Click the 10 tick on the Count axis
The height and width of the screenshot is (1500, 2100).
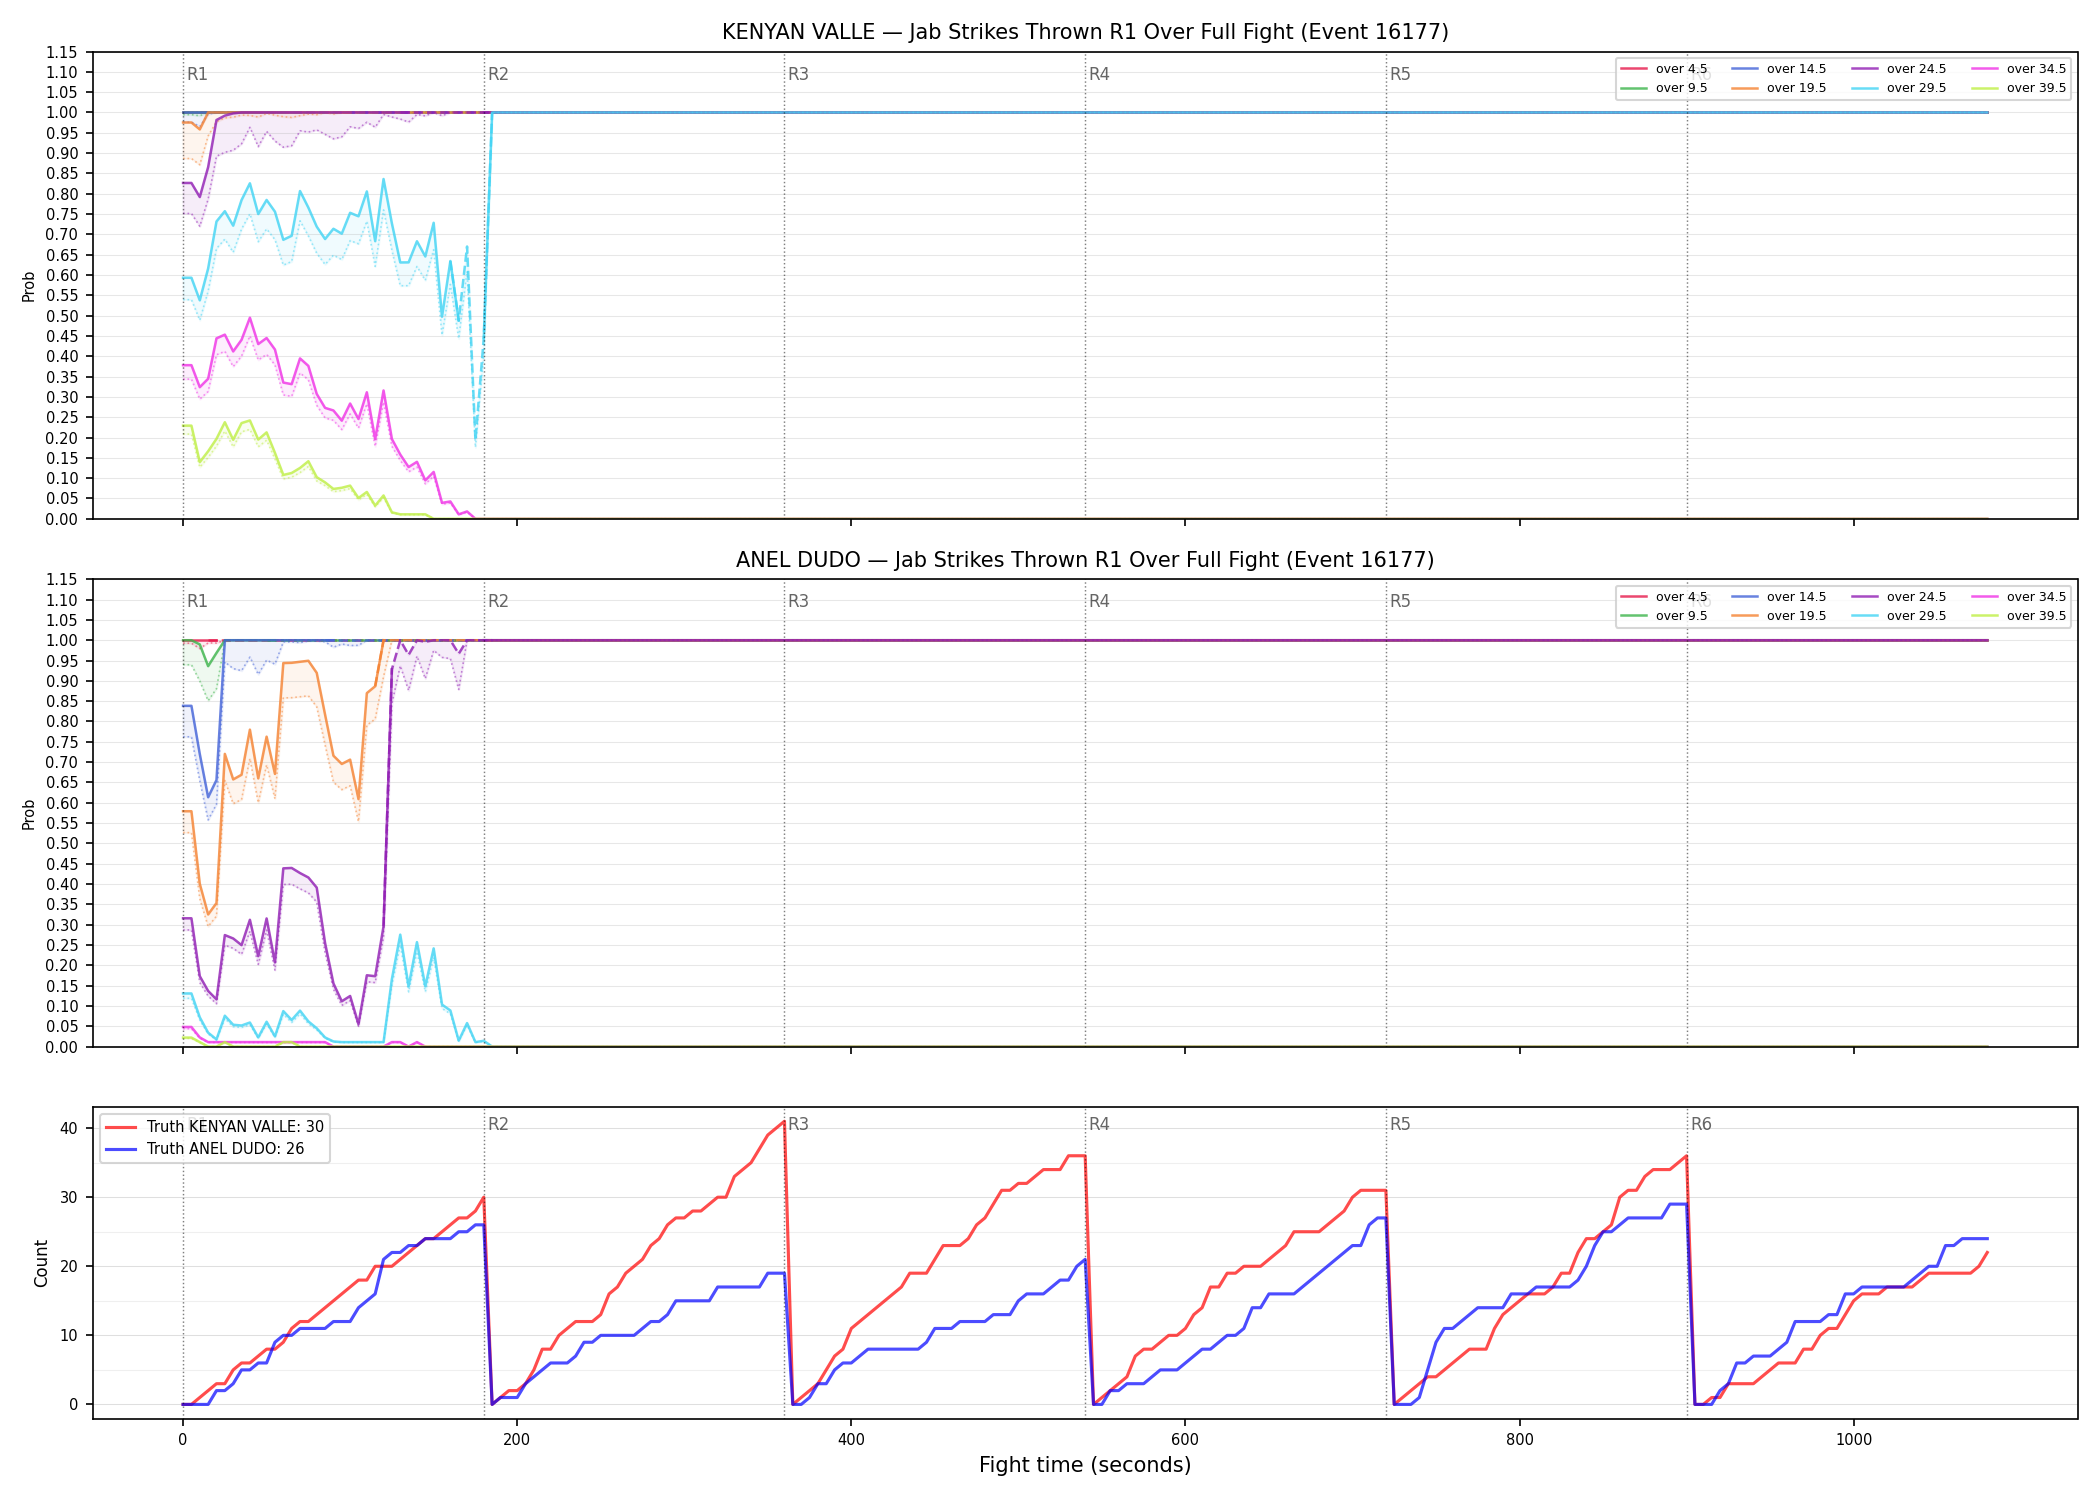pyautogui.click(x=68, y=1335)
